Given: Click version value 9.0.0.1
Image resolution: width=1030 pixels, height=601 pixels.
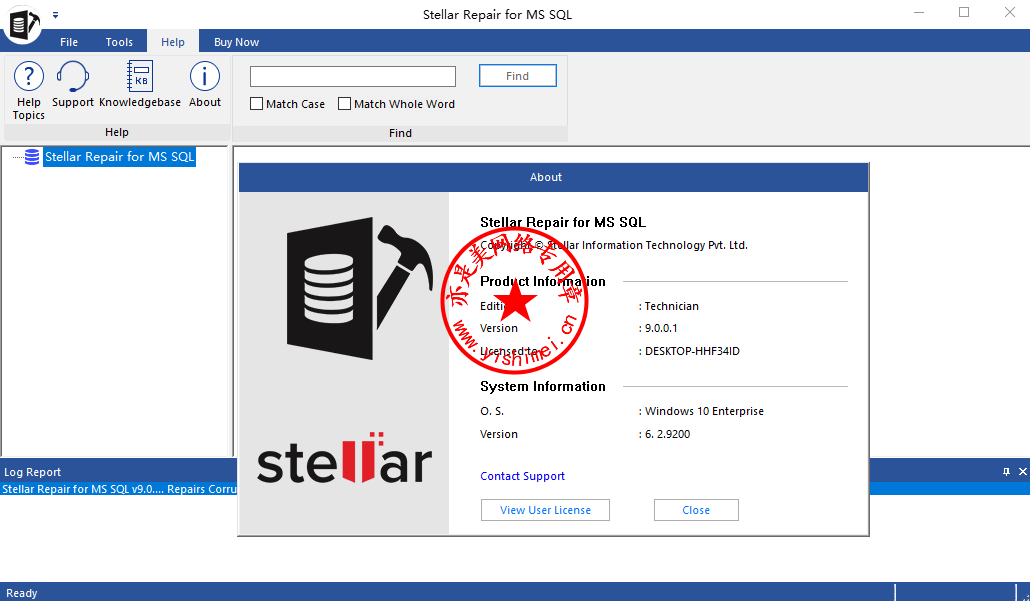Looking at the screenshot, I should pos(661,328).
